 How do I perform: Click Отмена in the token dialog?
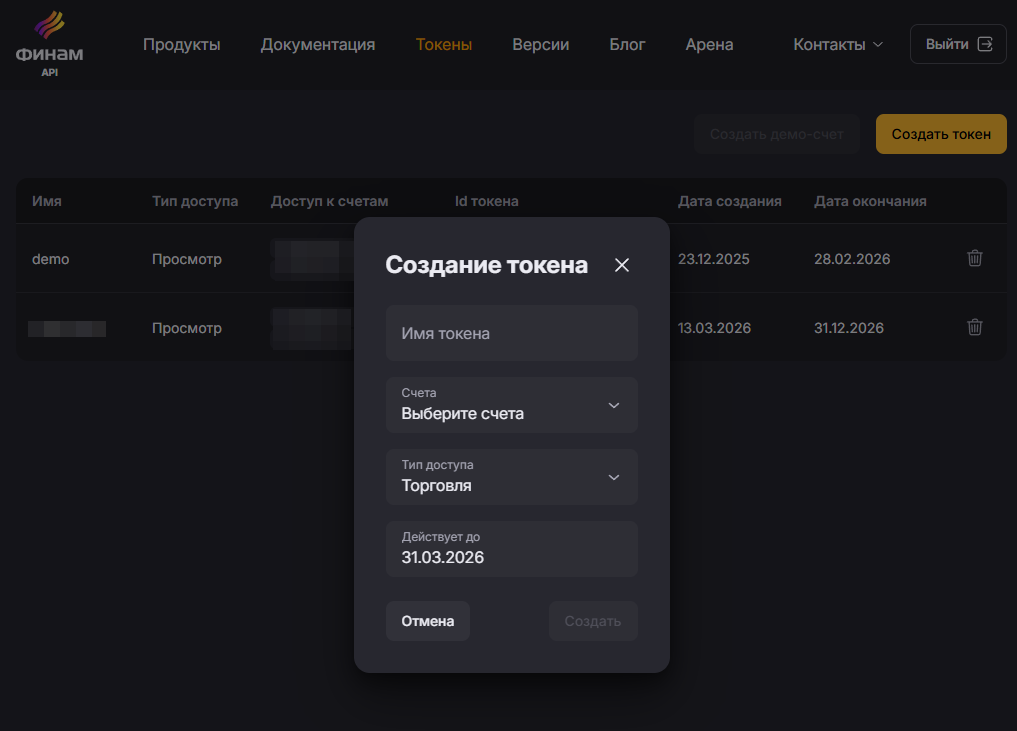point(427,620)
